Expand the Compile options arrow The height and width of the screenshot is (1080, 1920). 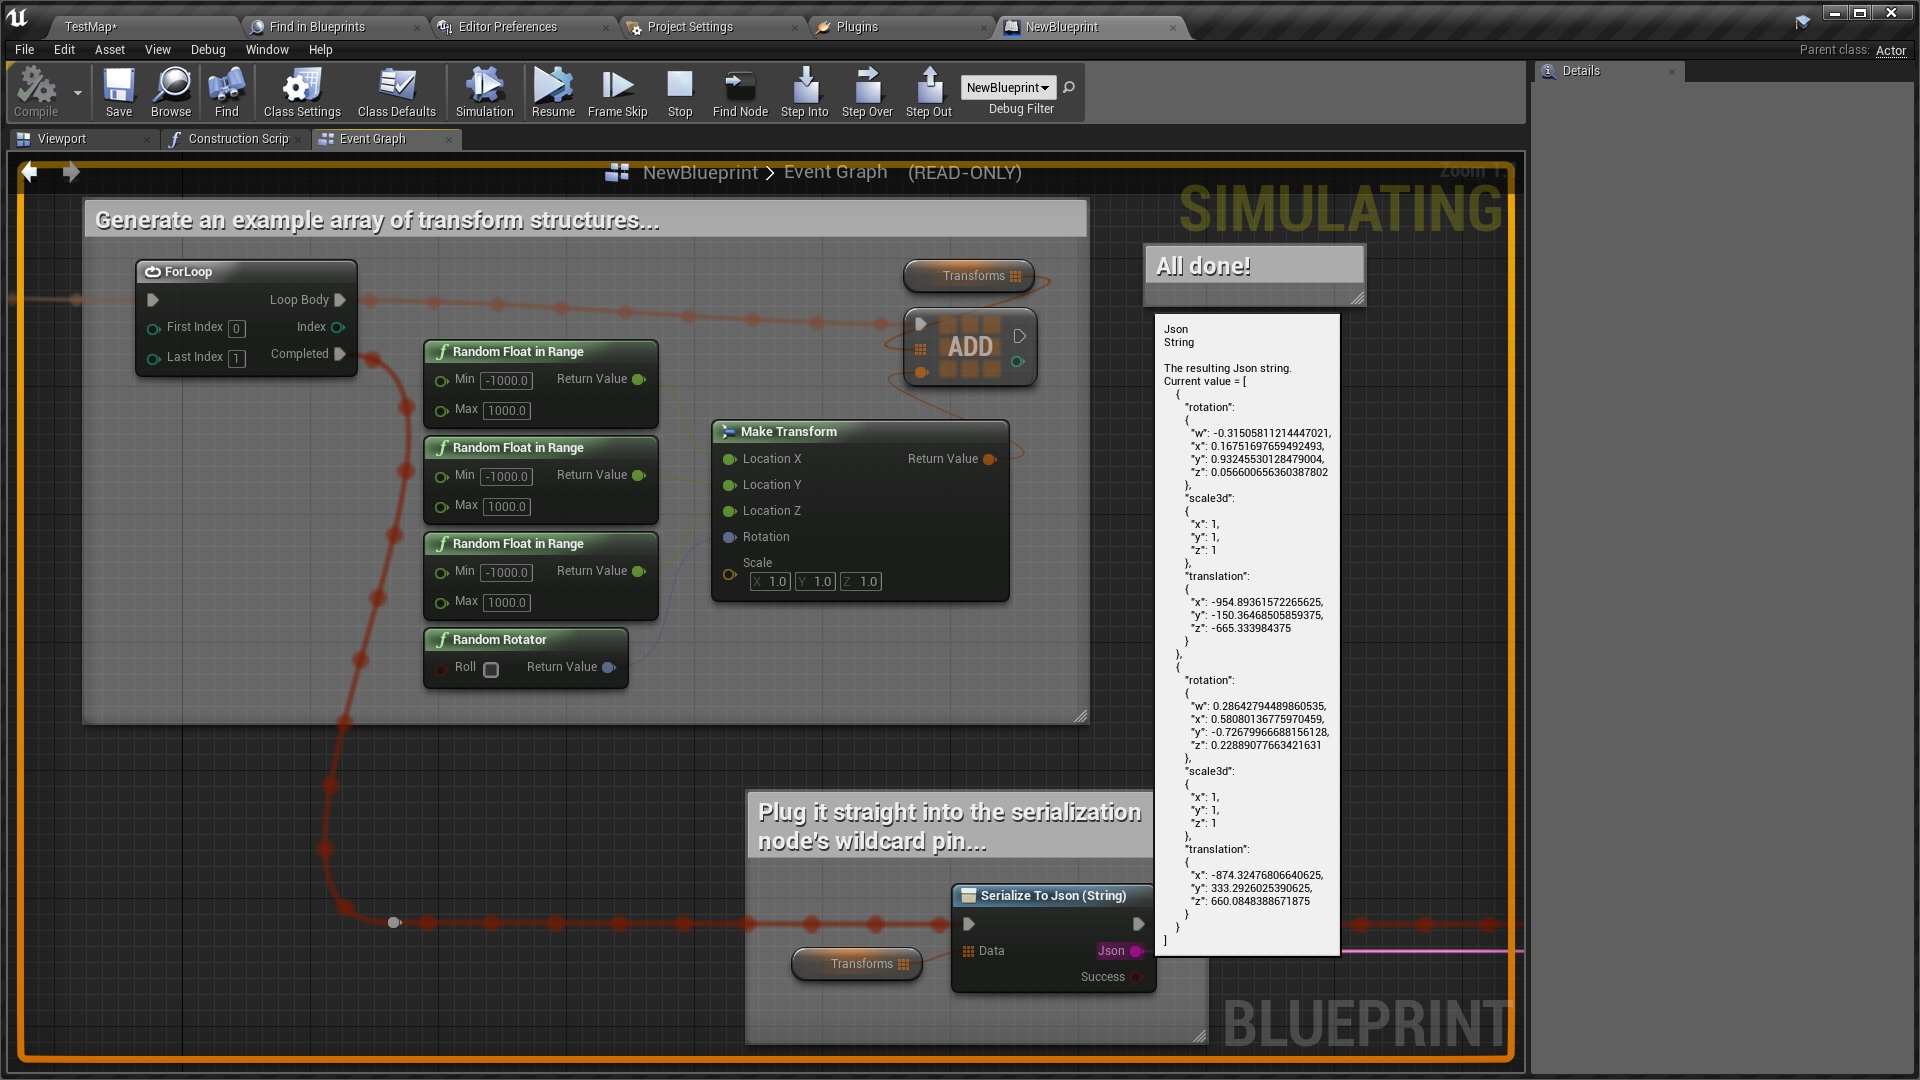77,92
